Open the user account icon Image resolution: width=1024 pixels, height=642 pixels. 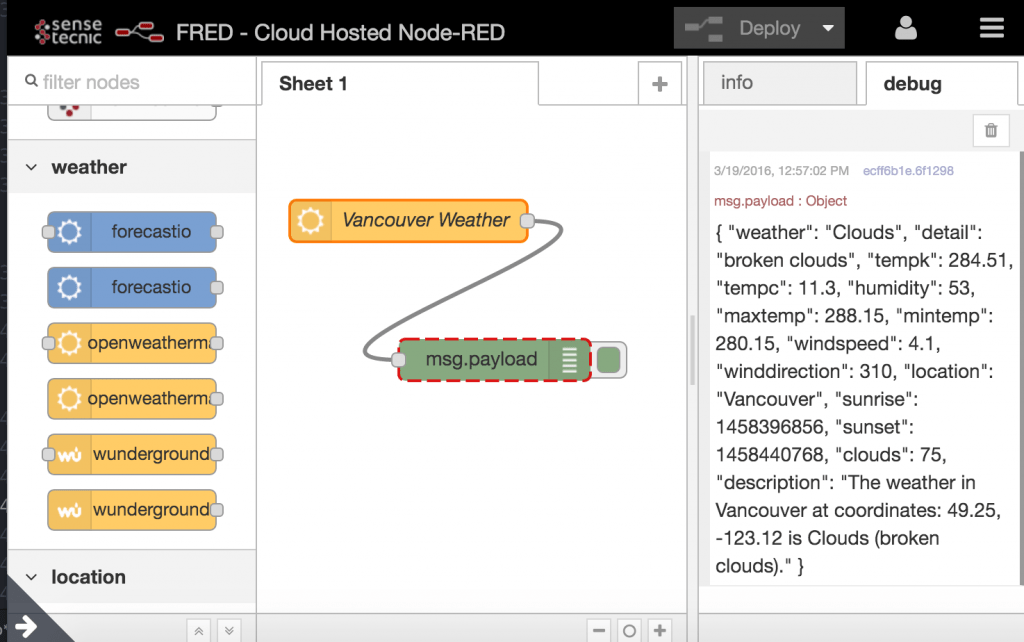click(x=906, y=28)
